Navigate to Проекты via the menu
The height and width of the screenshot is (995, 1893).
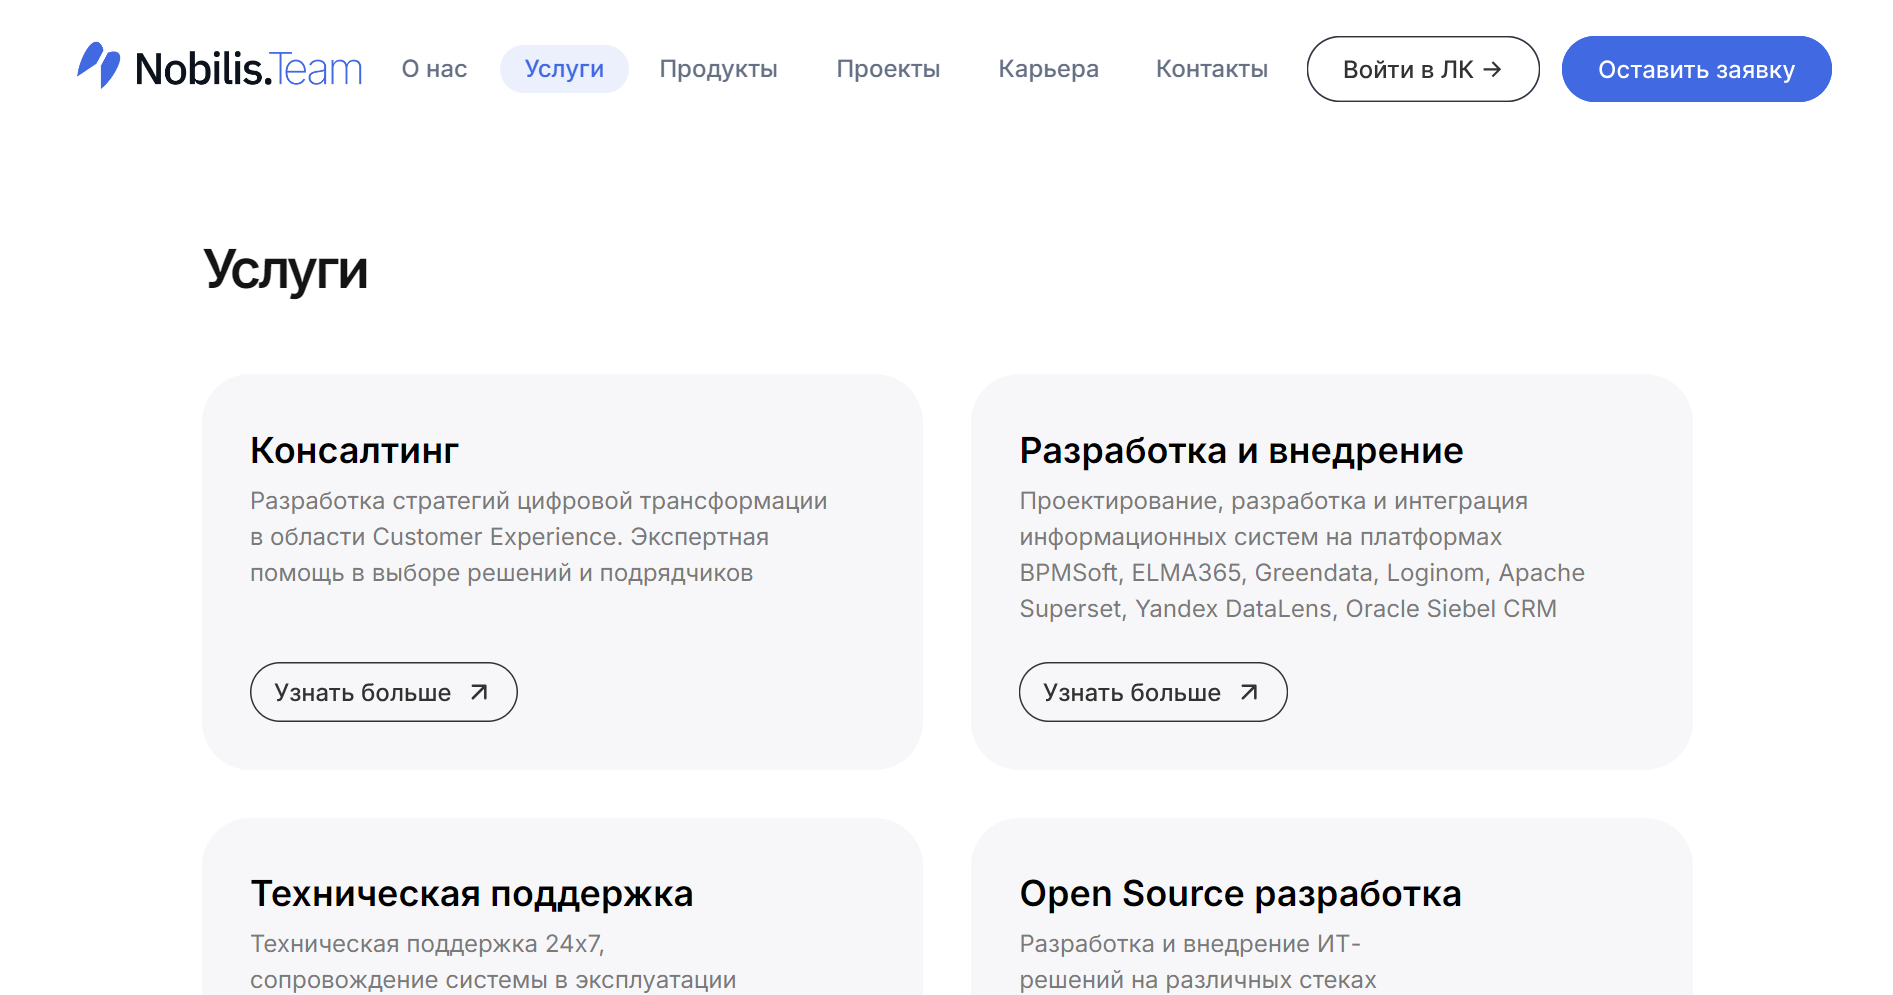coord(887,69)
